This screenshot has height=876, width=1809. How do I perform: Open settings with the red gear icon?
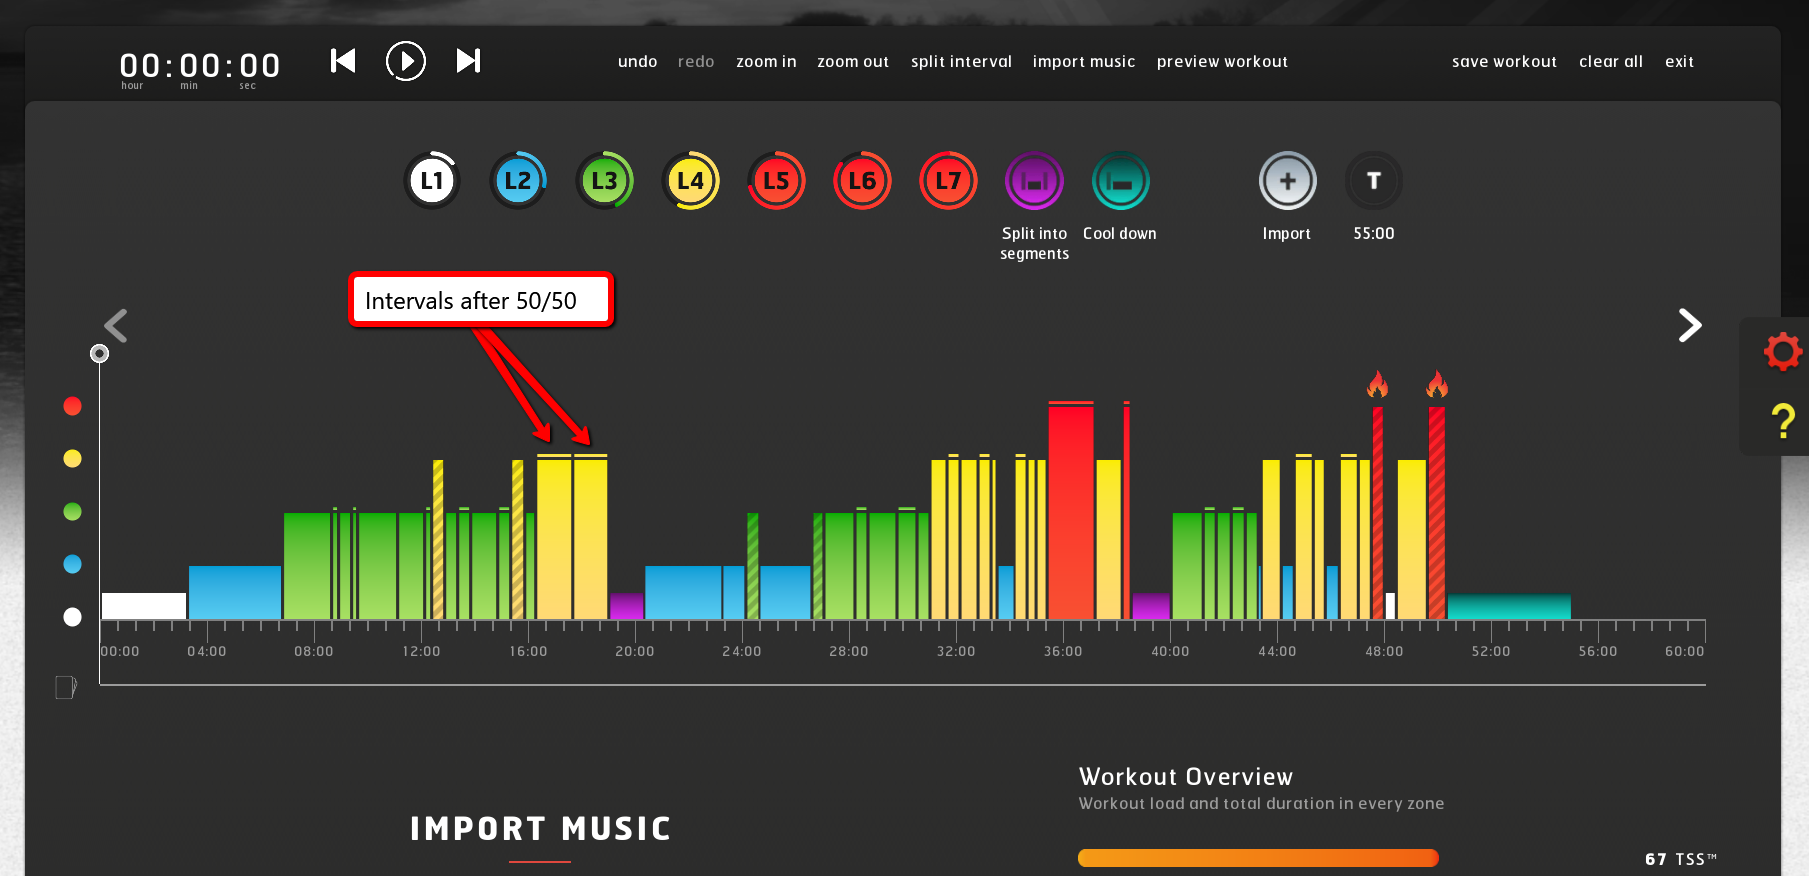coord(1782,352)
